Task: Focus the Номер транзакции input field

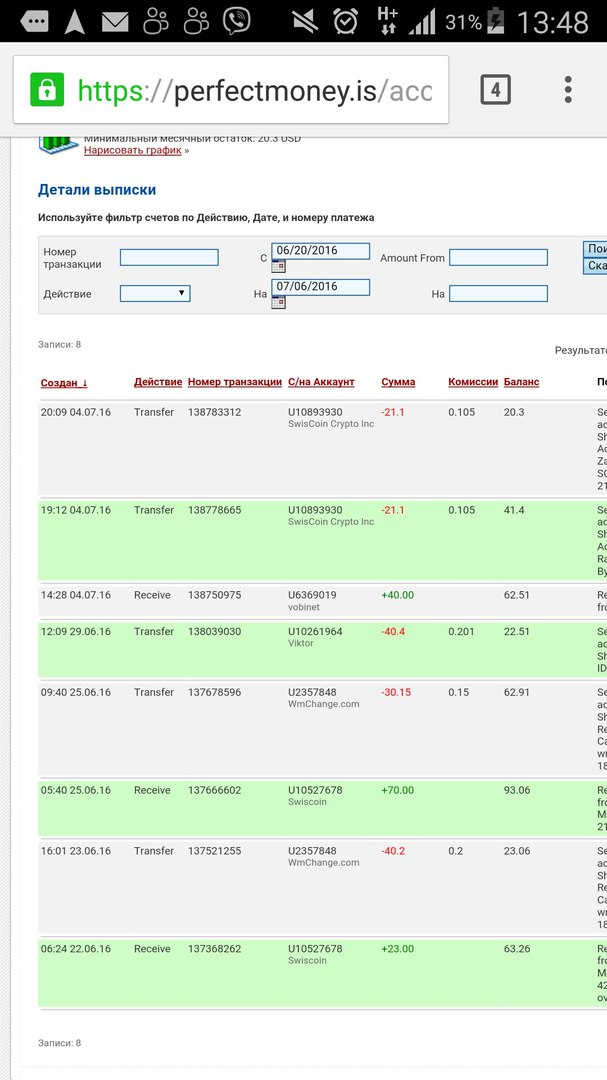Action: tap(169, 258)
